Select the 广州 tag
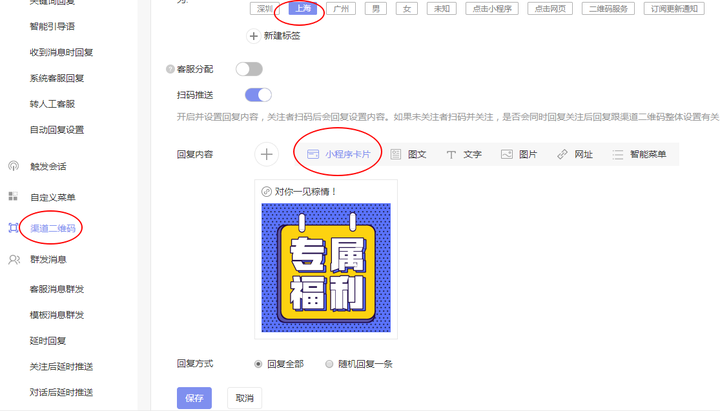Screen dimensions: 720x411 341,9
